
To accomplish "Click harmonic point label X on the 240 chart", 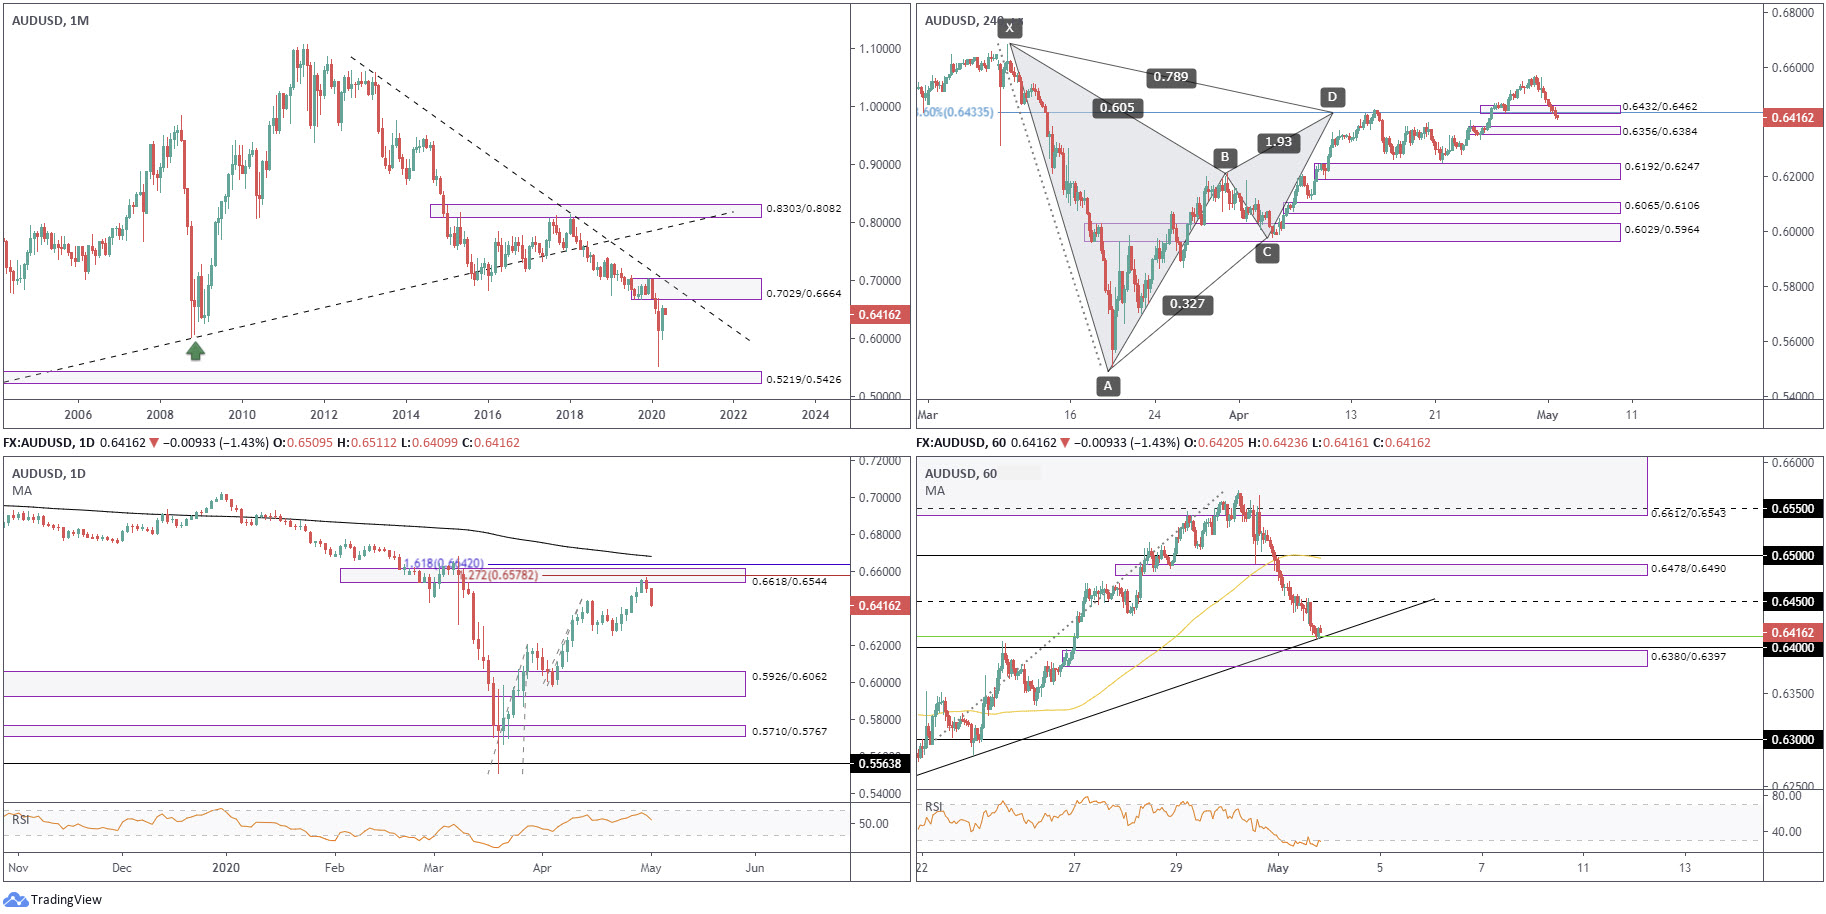I will click(x=1009, y=30).
